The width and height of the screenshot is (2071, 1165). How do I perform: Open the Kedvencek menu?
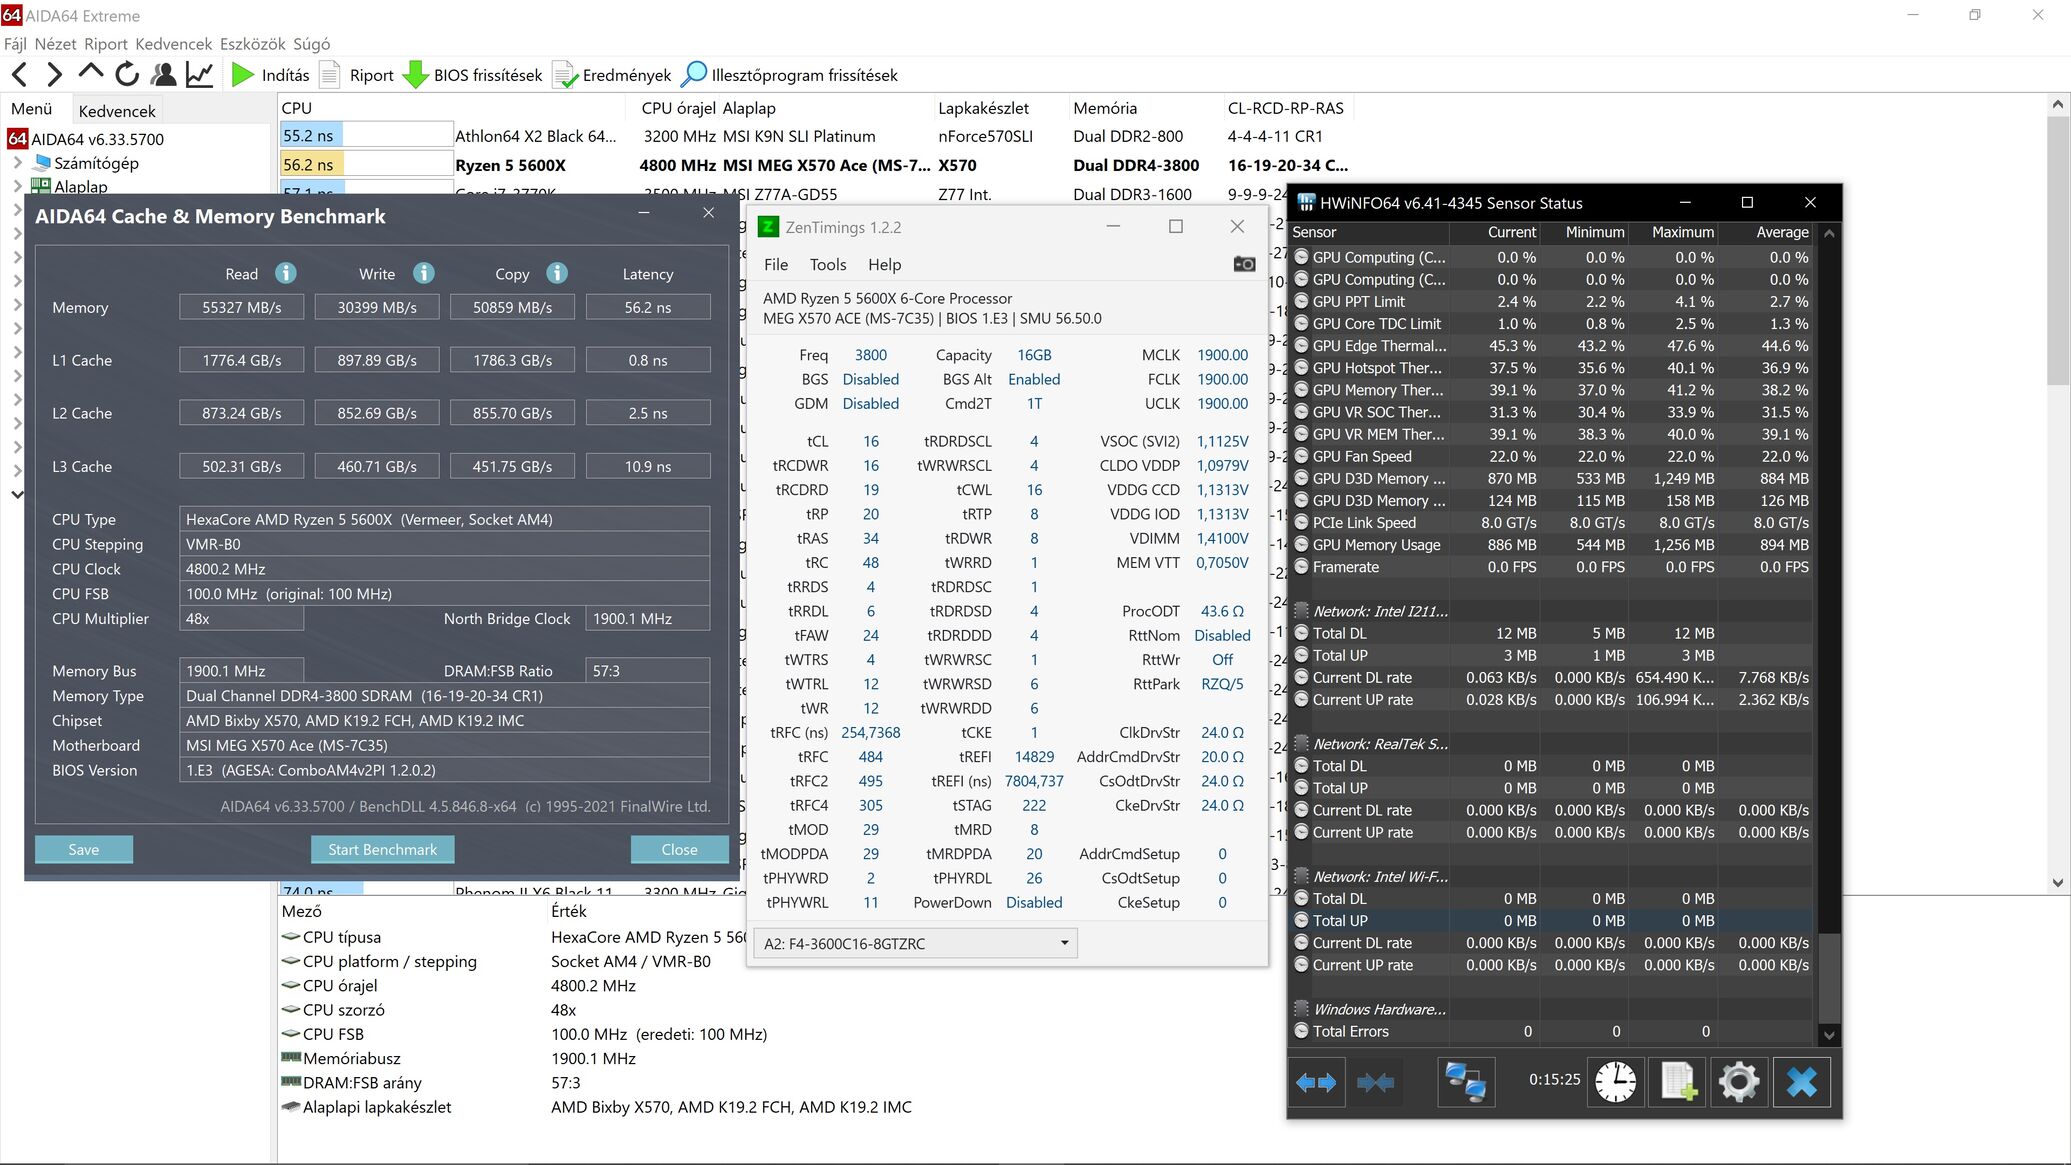click(173, 44)
